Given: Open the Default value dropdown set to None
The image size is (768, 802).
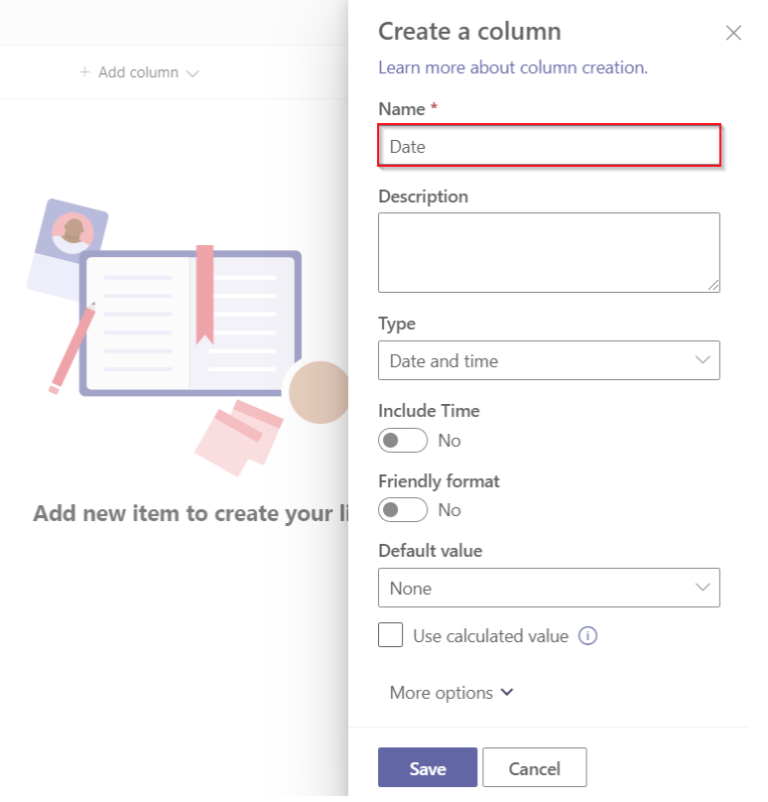Looking at the screenshot, I should [x=548, y=588].
